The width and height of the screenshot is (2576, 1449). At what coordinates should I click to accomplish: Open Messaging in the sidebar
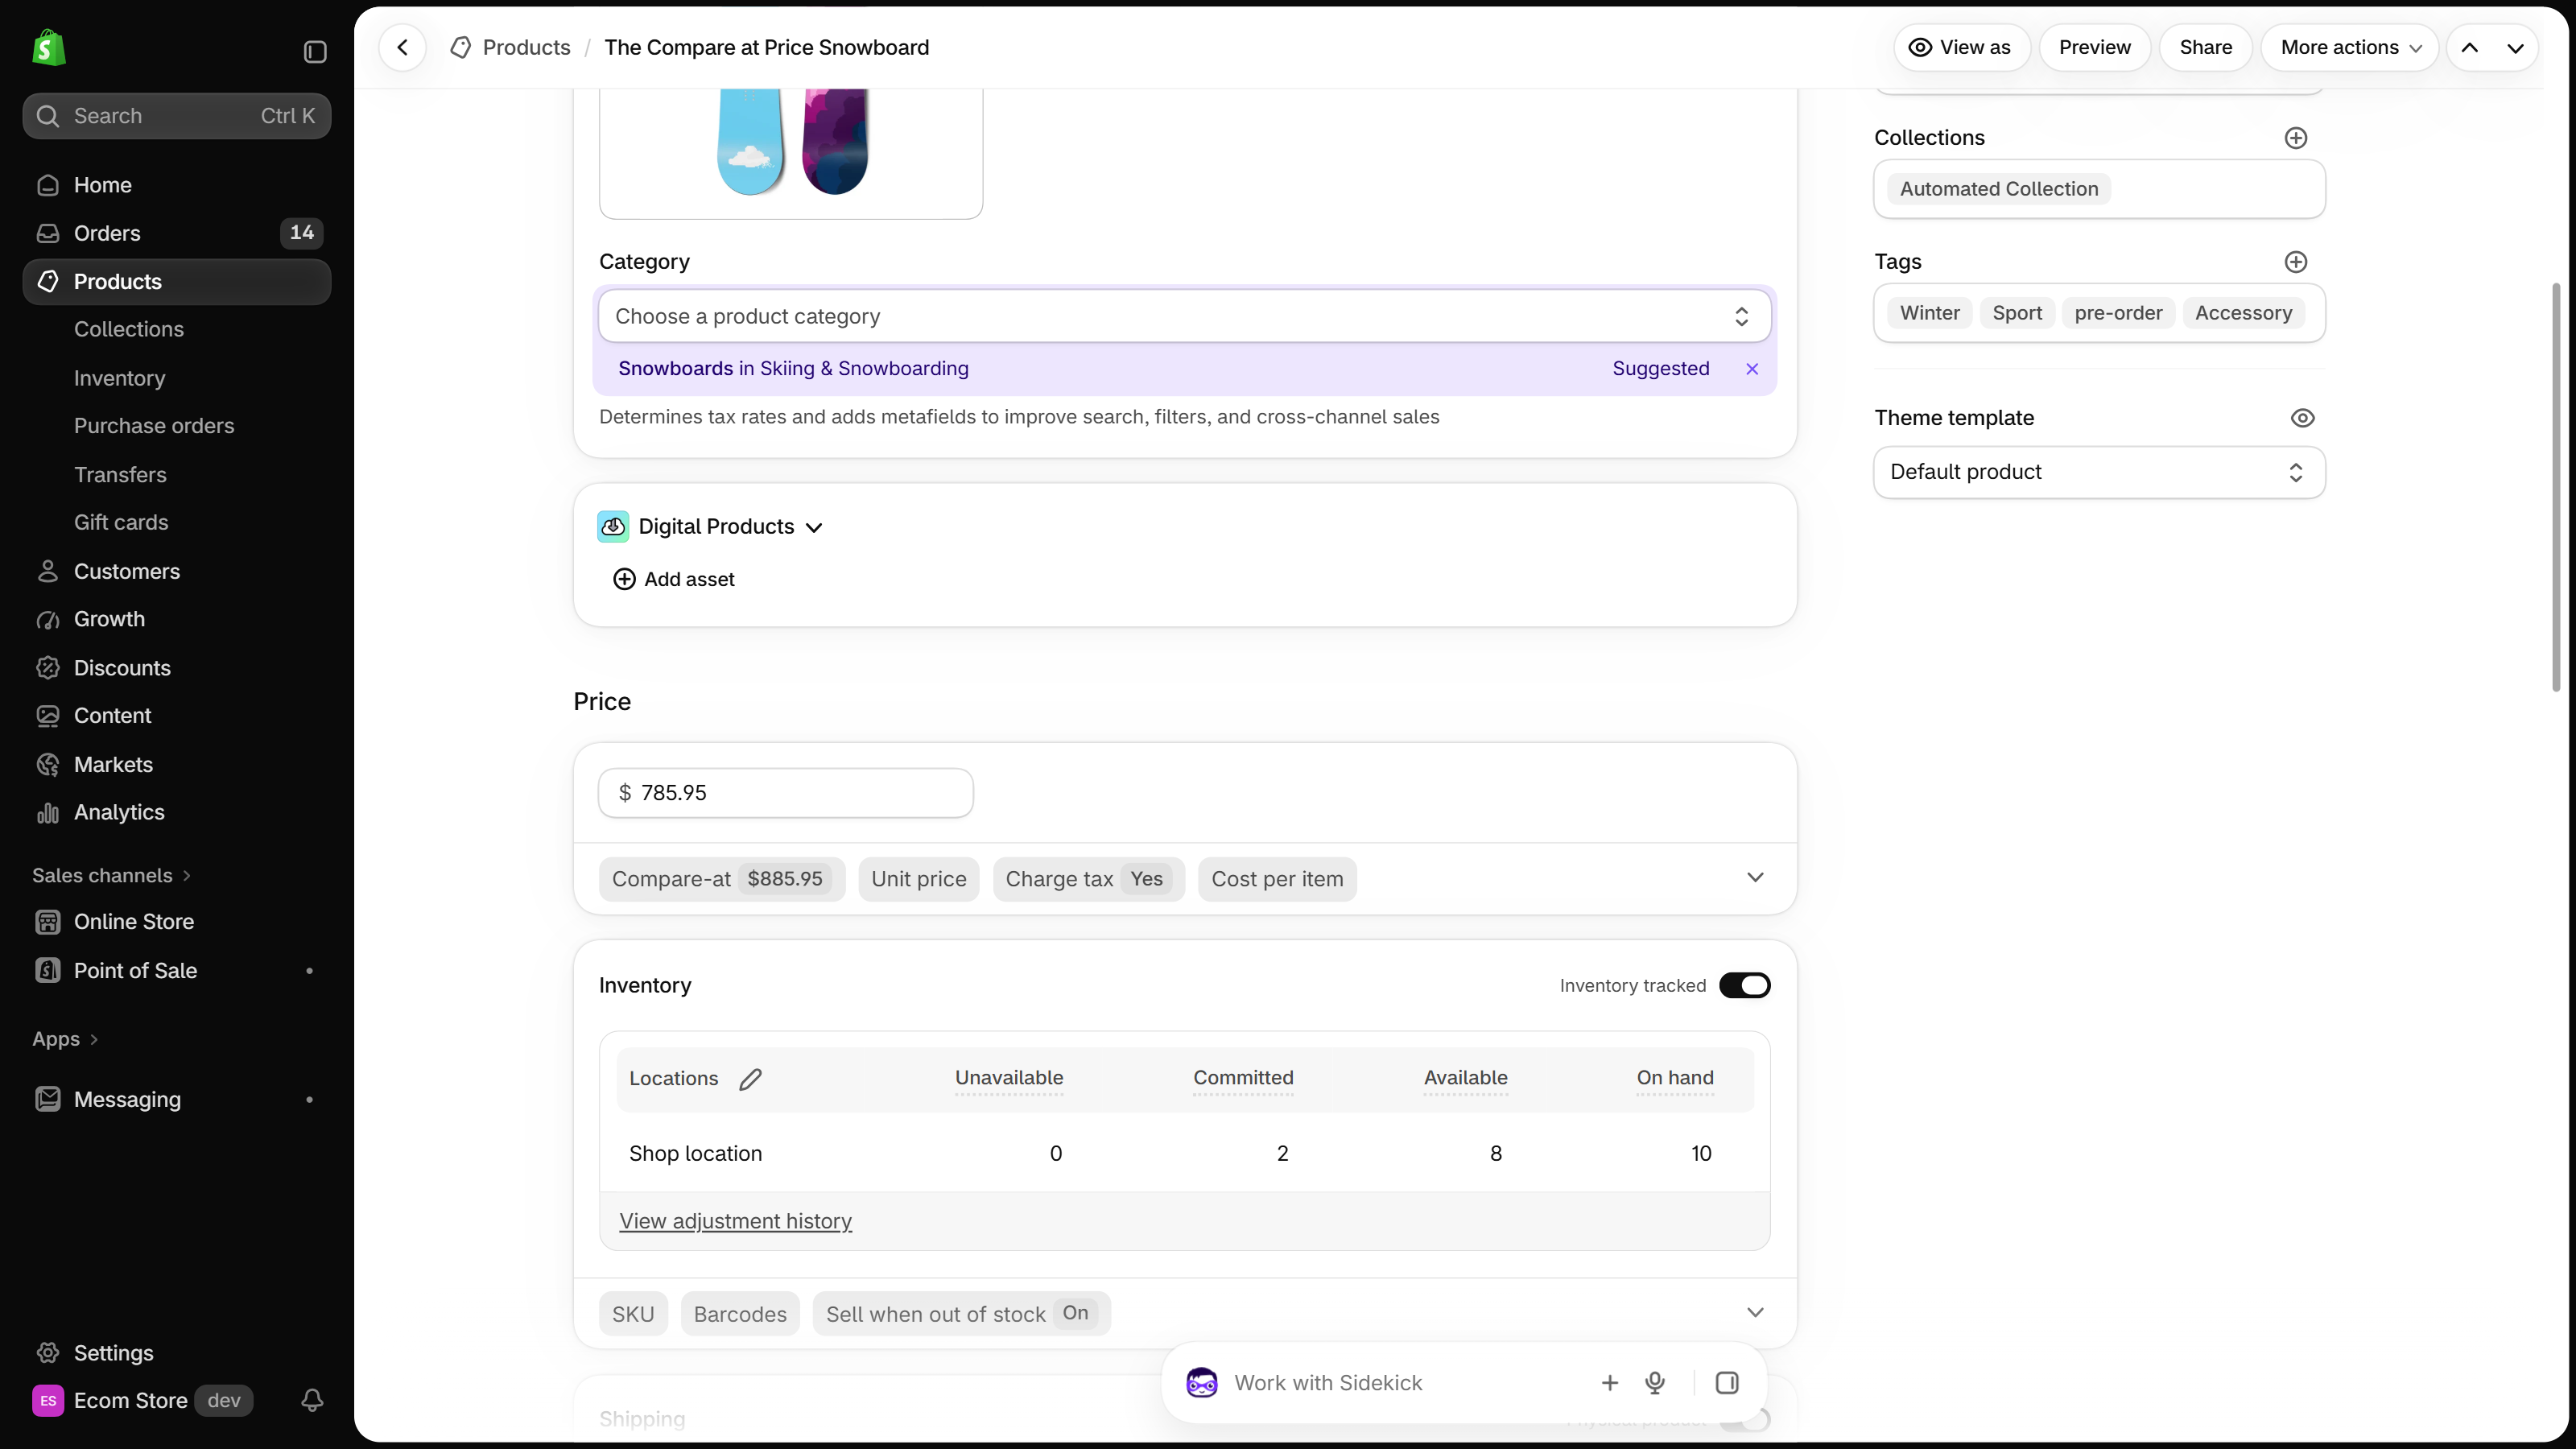(x=177, y=1099)
